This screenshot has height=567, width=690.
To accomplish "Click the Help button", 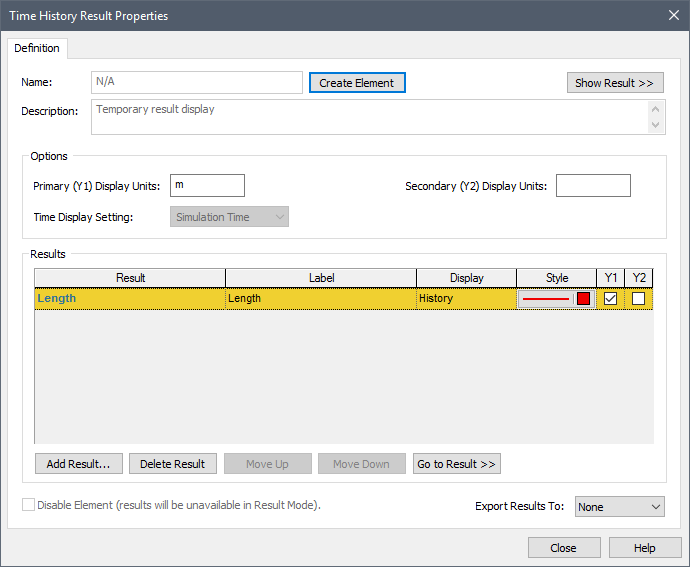I will (x=645, y=548).
